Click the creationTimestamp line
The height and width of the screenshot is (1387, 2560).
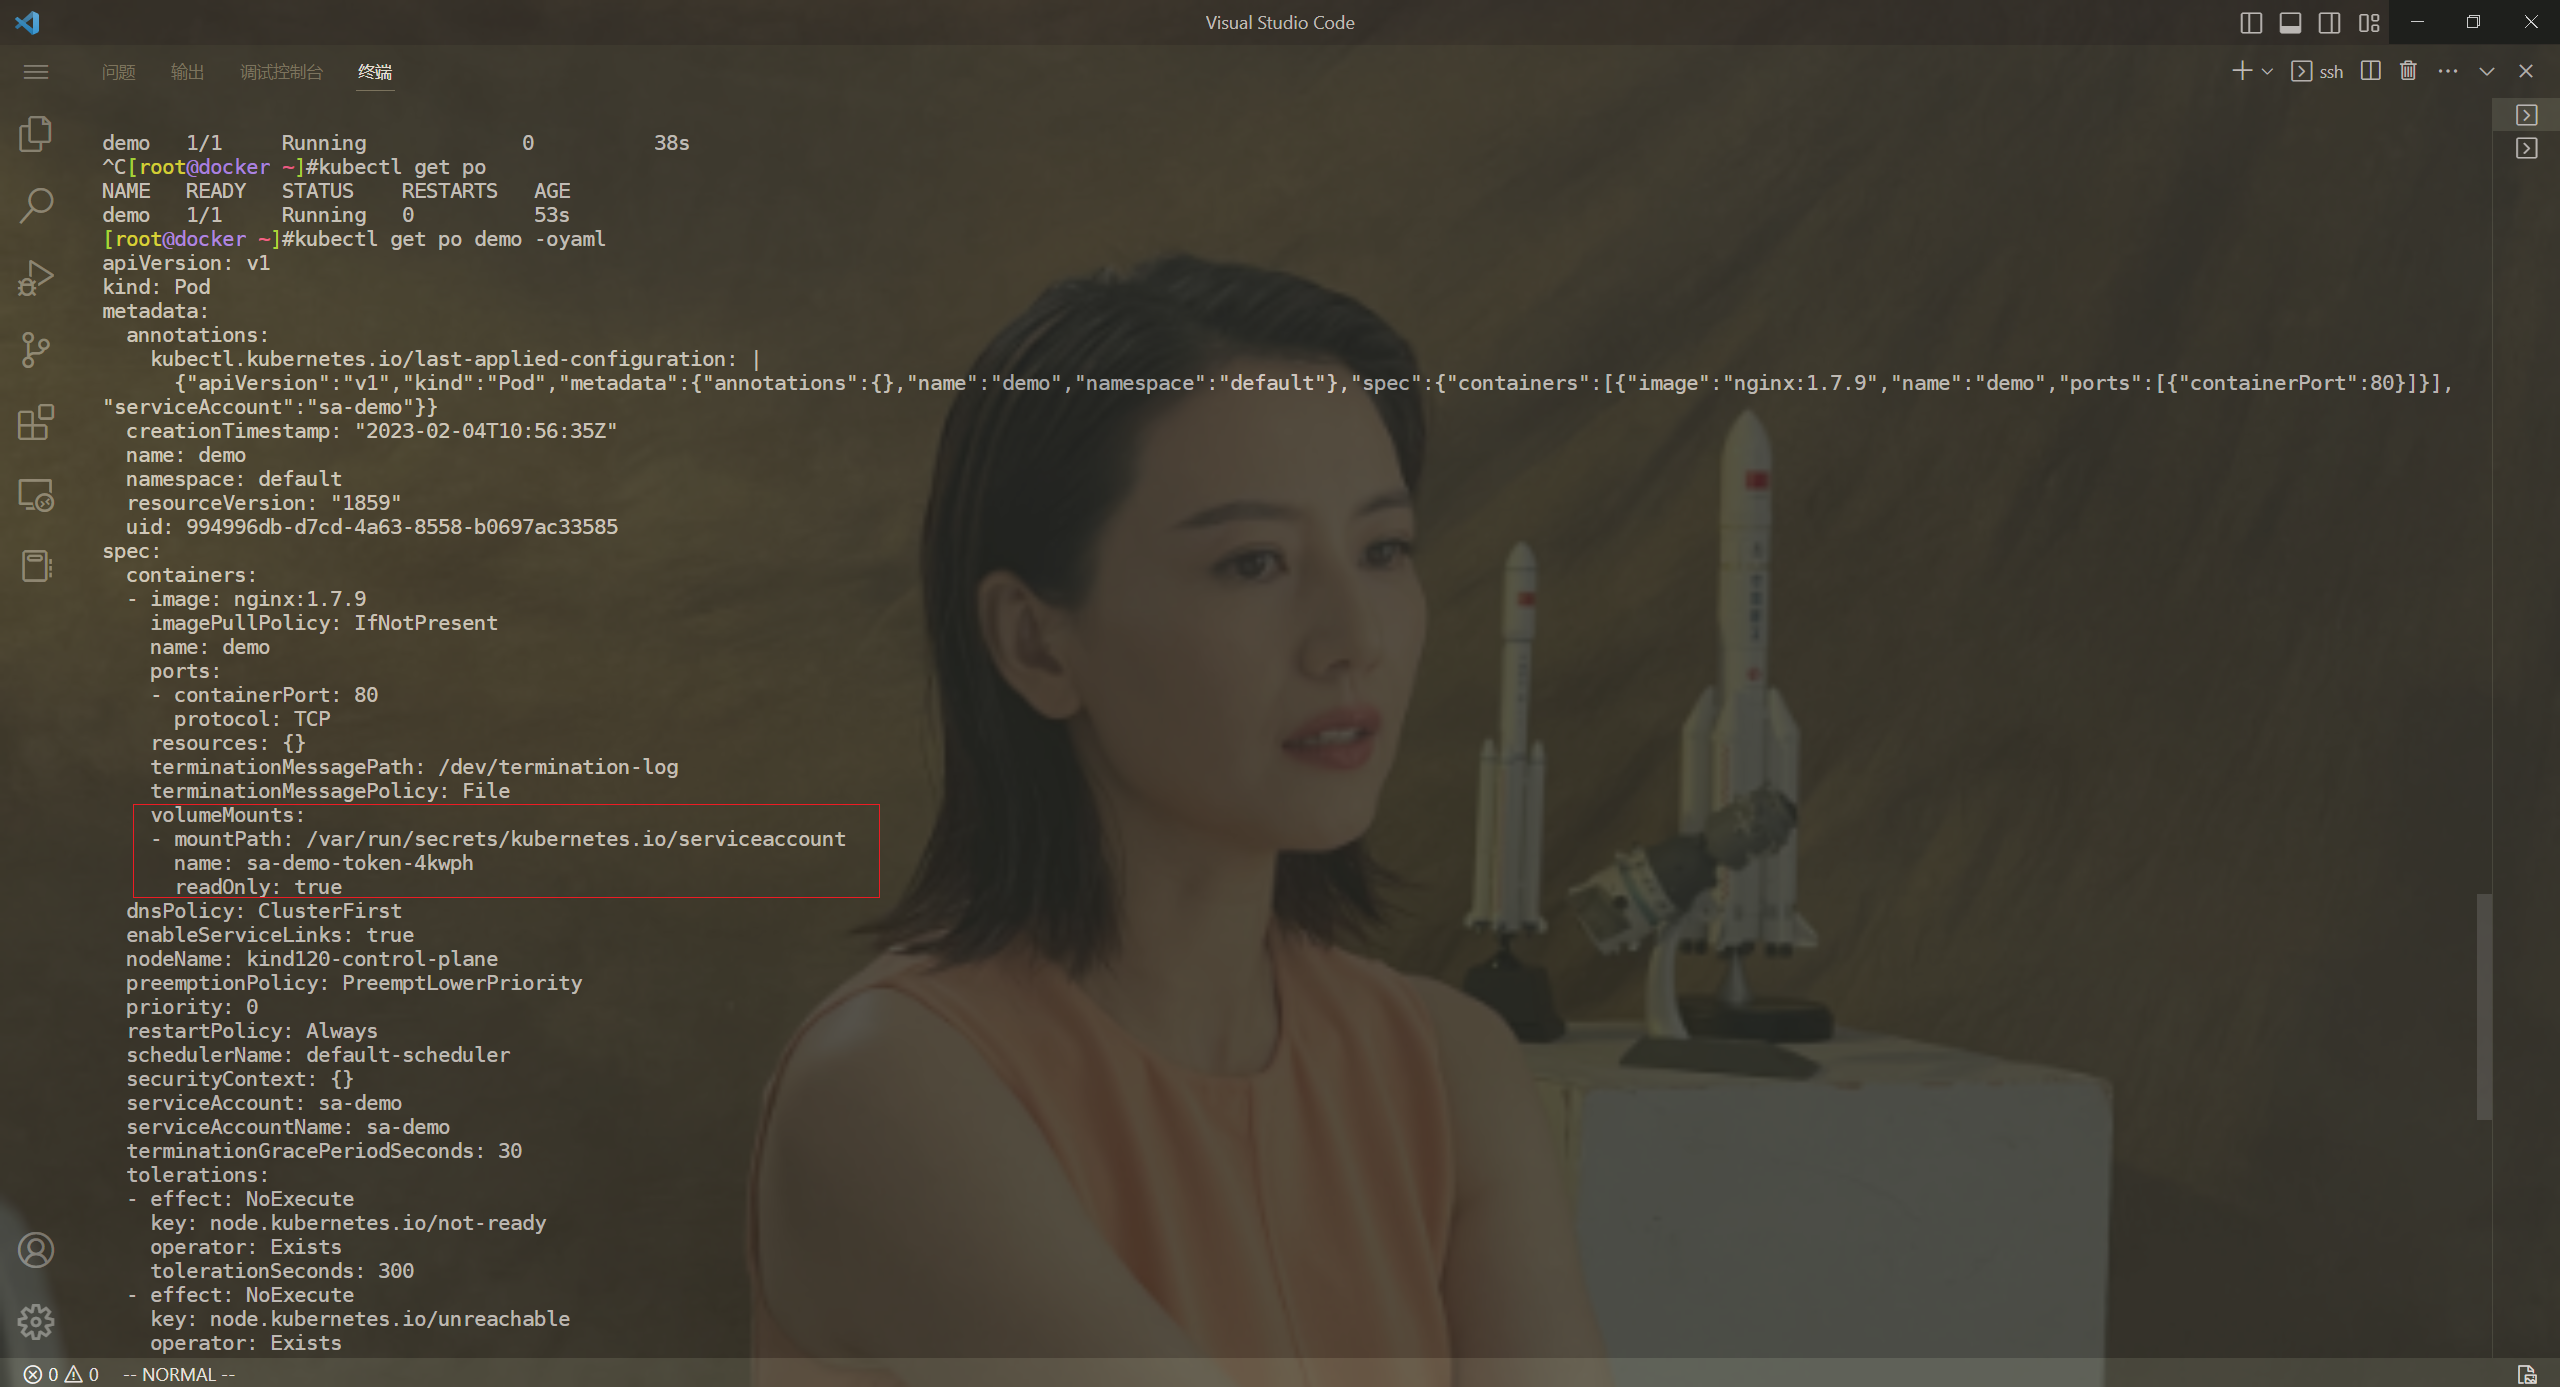(x=372, y=431)
